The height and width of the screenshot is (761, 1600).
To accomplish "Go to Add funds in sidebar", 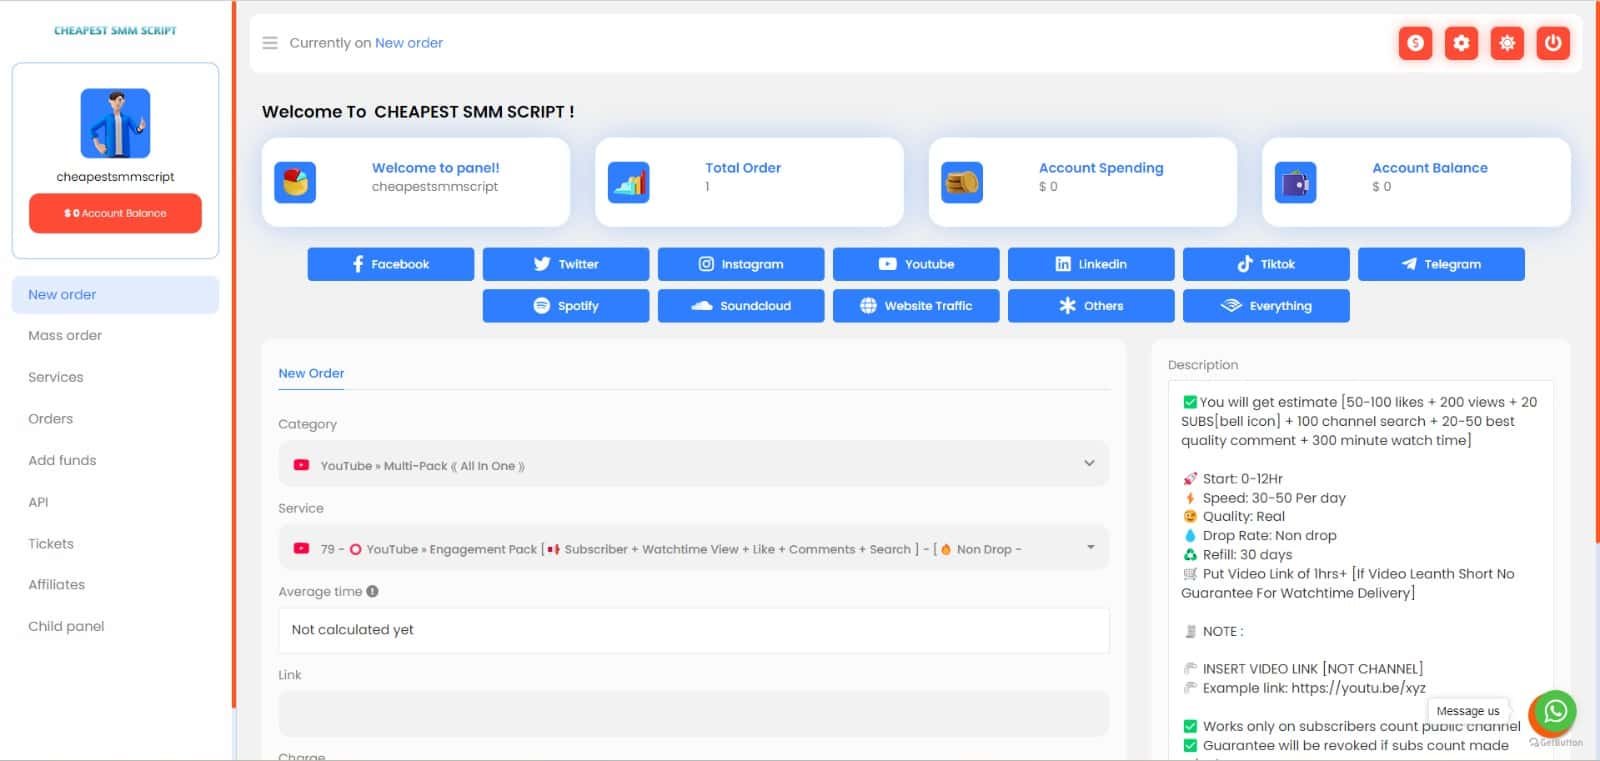I will 62,461.
